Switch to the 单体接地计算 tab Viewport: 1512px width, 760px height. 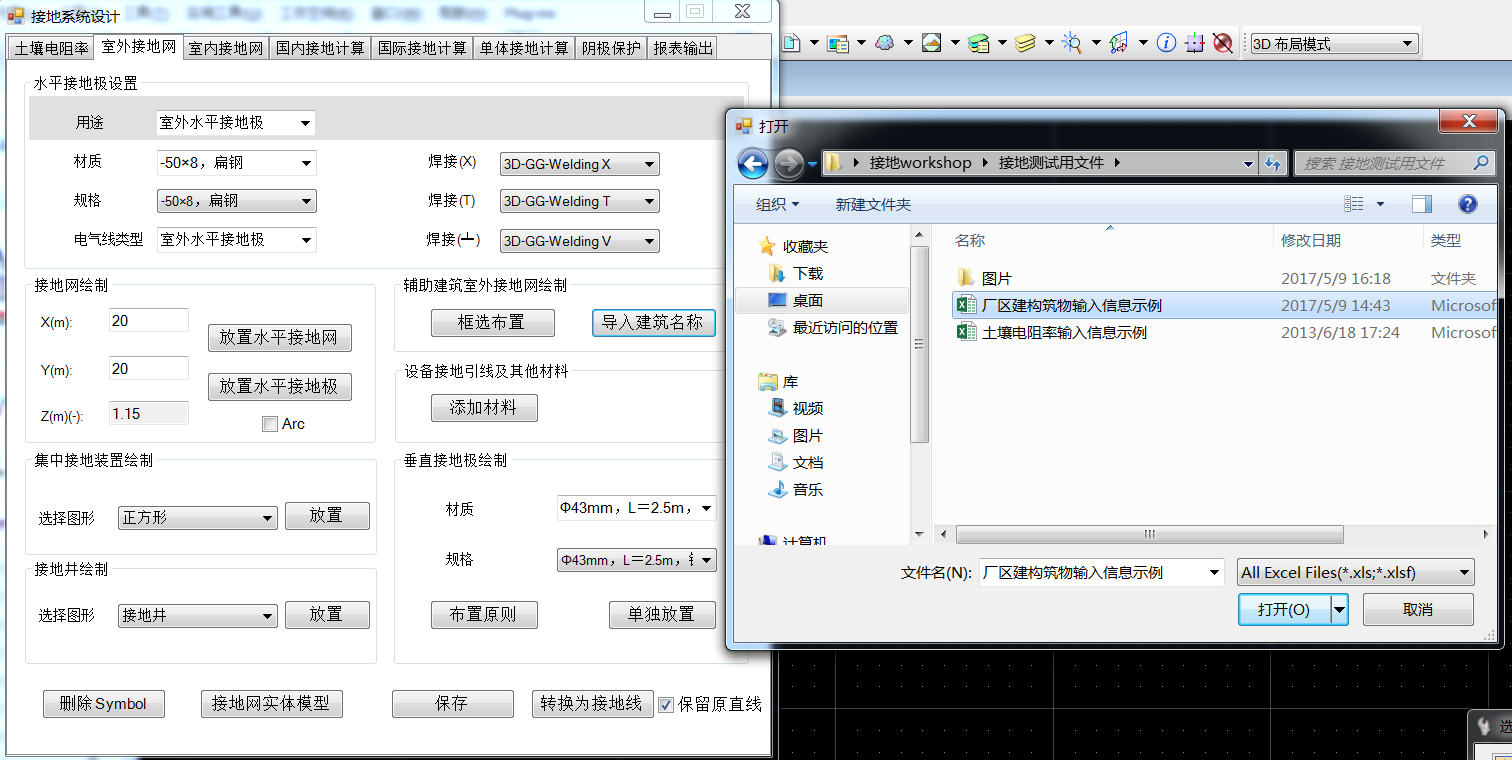[x=524, y=48]
